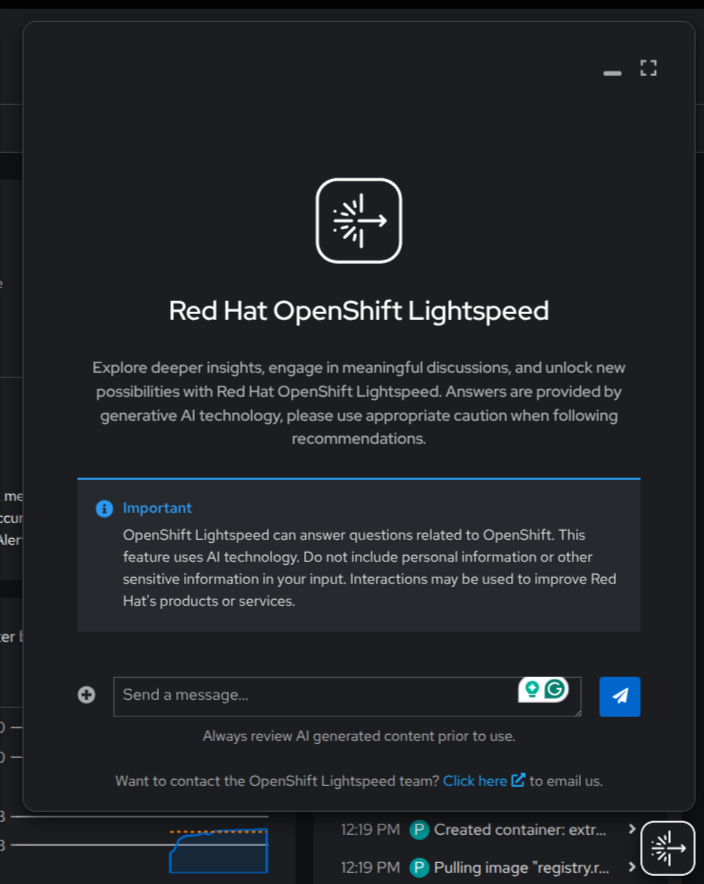This screenshot has height=884, width=704.
Task: Open the Pulling image event row
Action: [x=489, y=867]
